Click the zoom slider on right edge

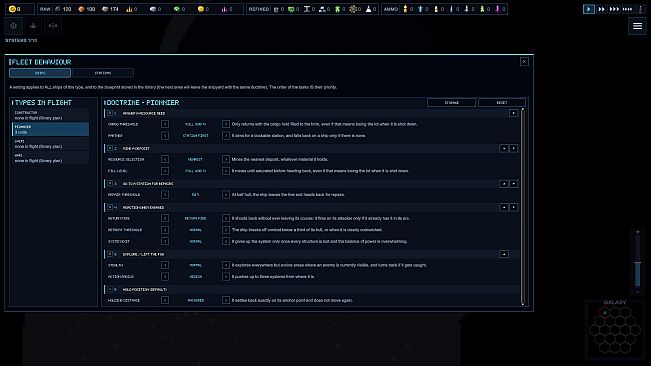pos(638,261)
